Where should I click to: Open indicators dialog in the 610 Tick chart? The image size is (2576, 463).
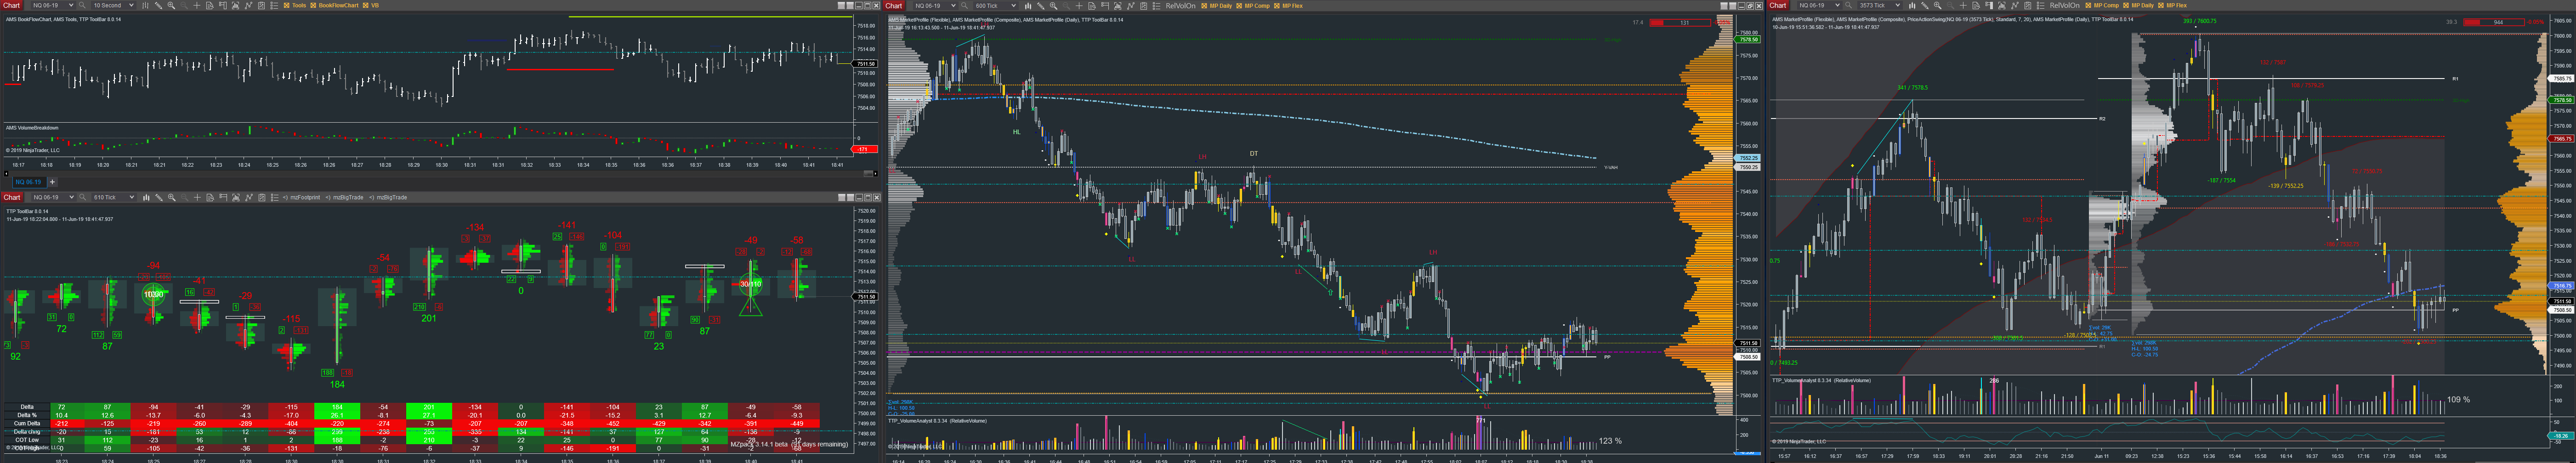coord(236,197)
